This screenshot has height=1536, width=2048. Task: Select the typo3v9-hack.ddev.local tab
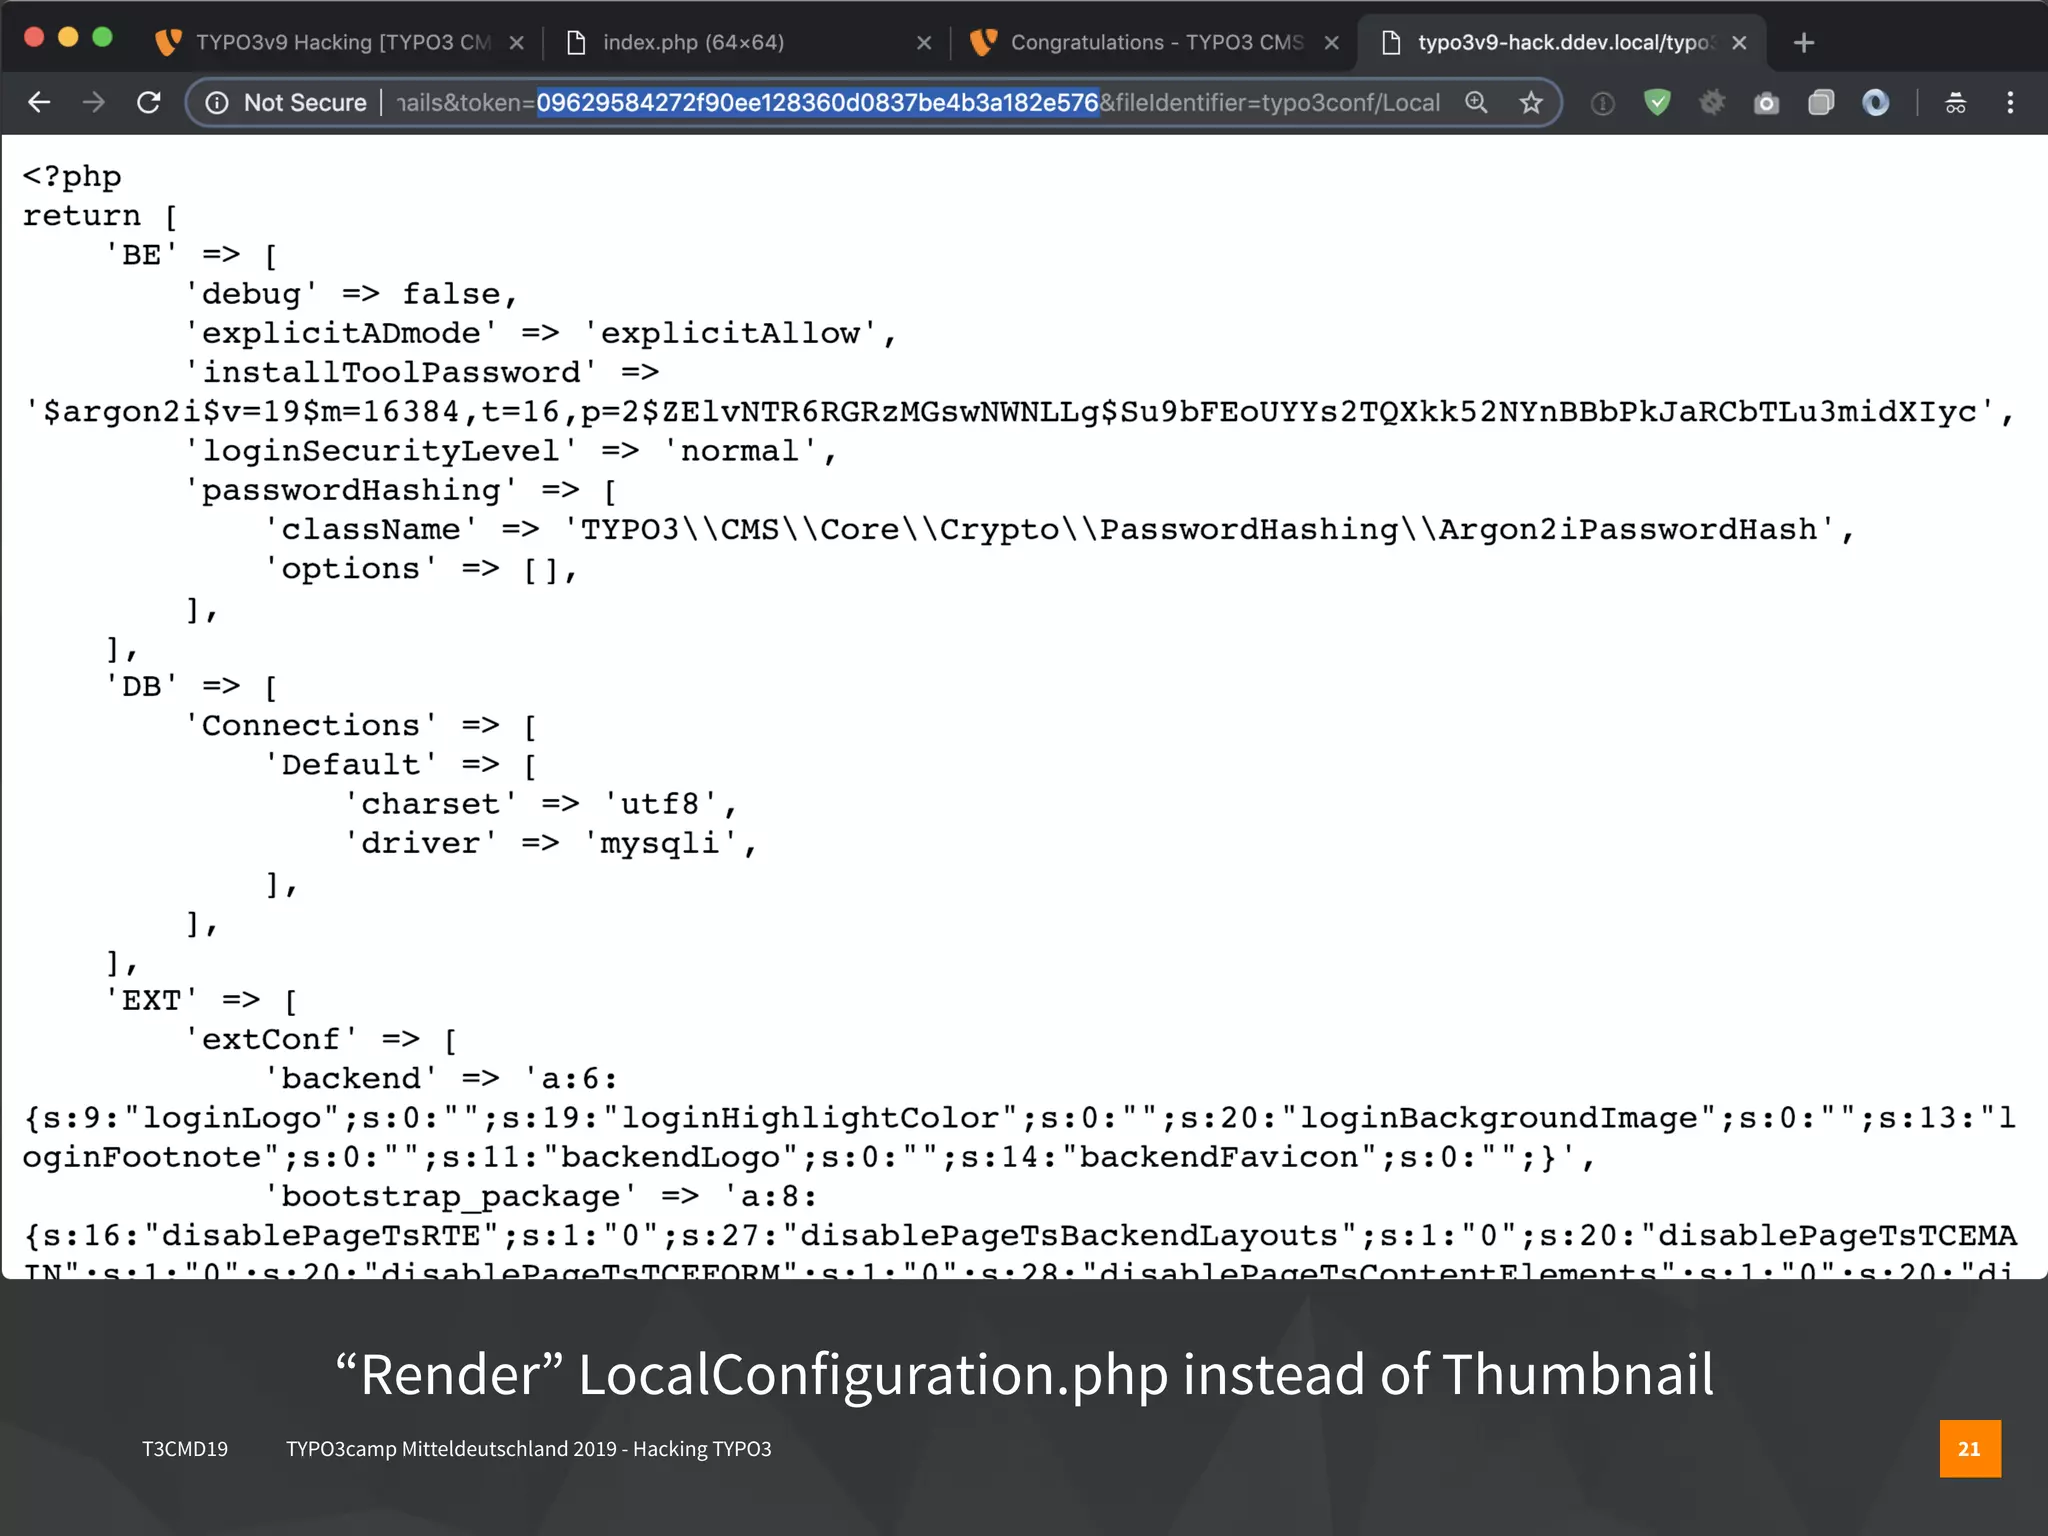click(x=1560, y=42)
